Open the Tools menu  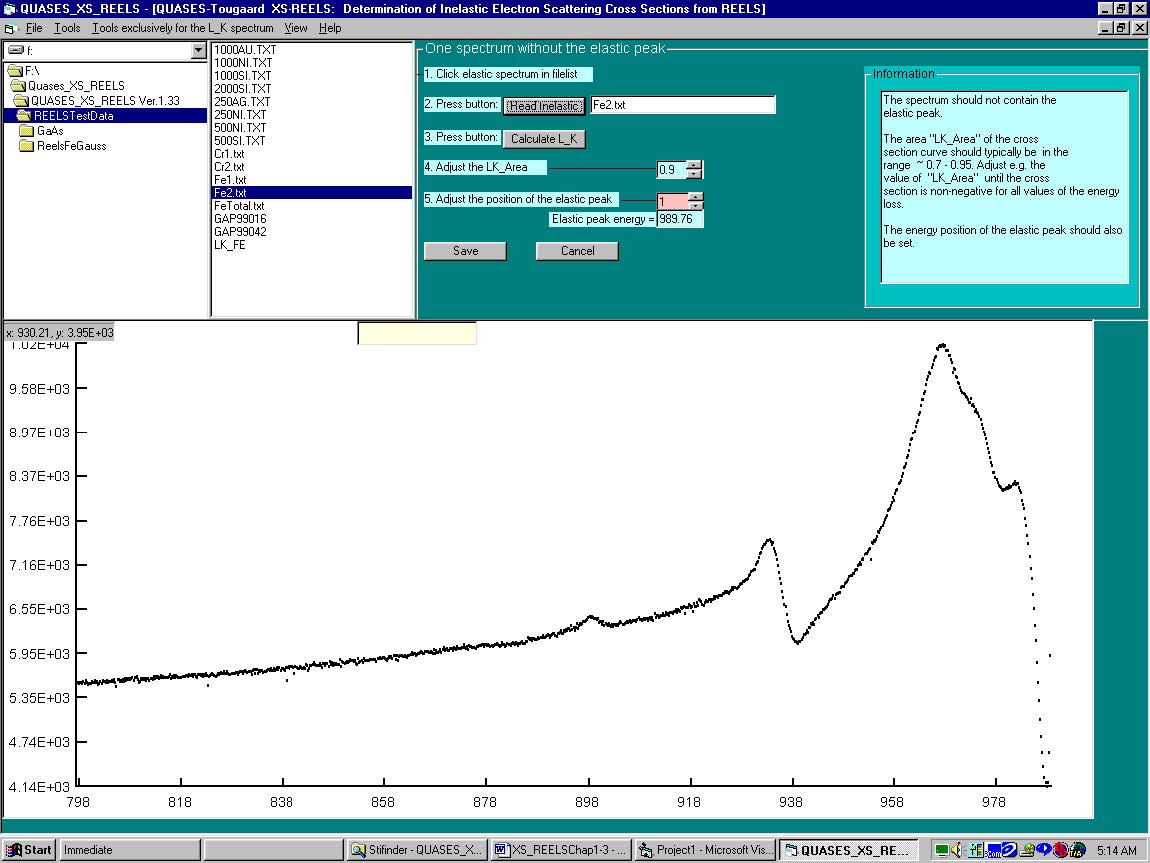(67, 28)
